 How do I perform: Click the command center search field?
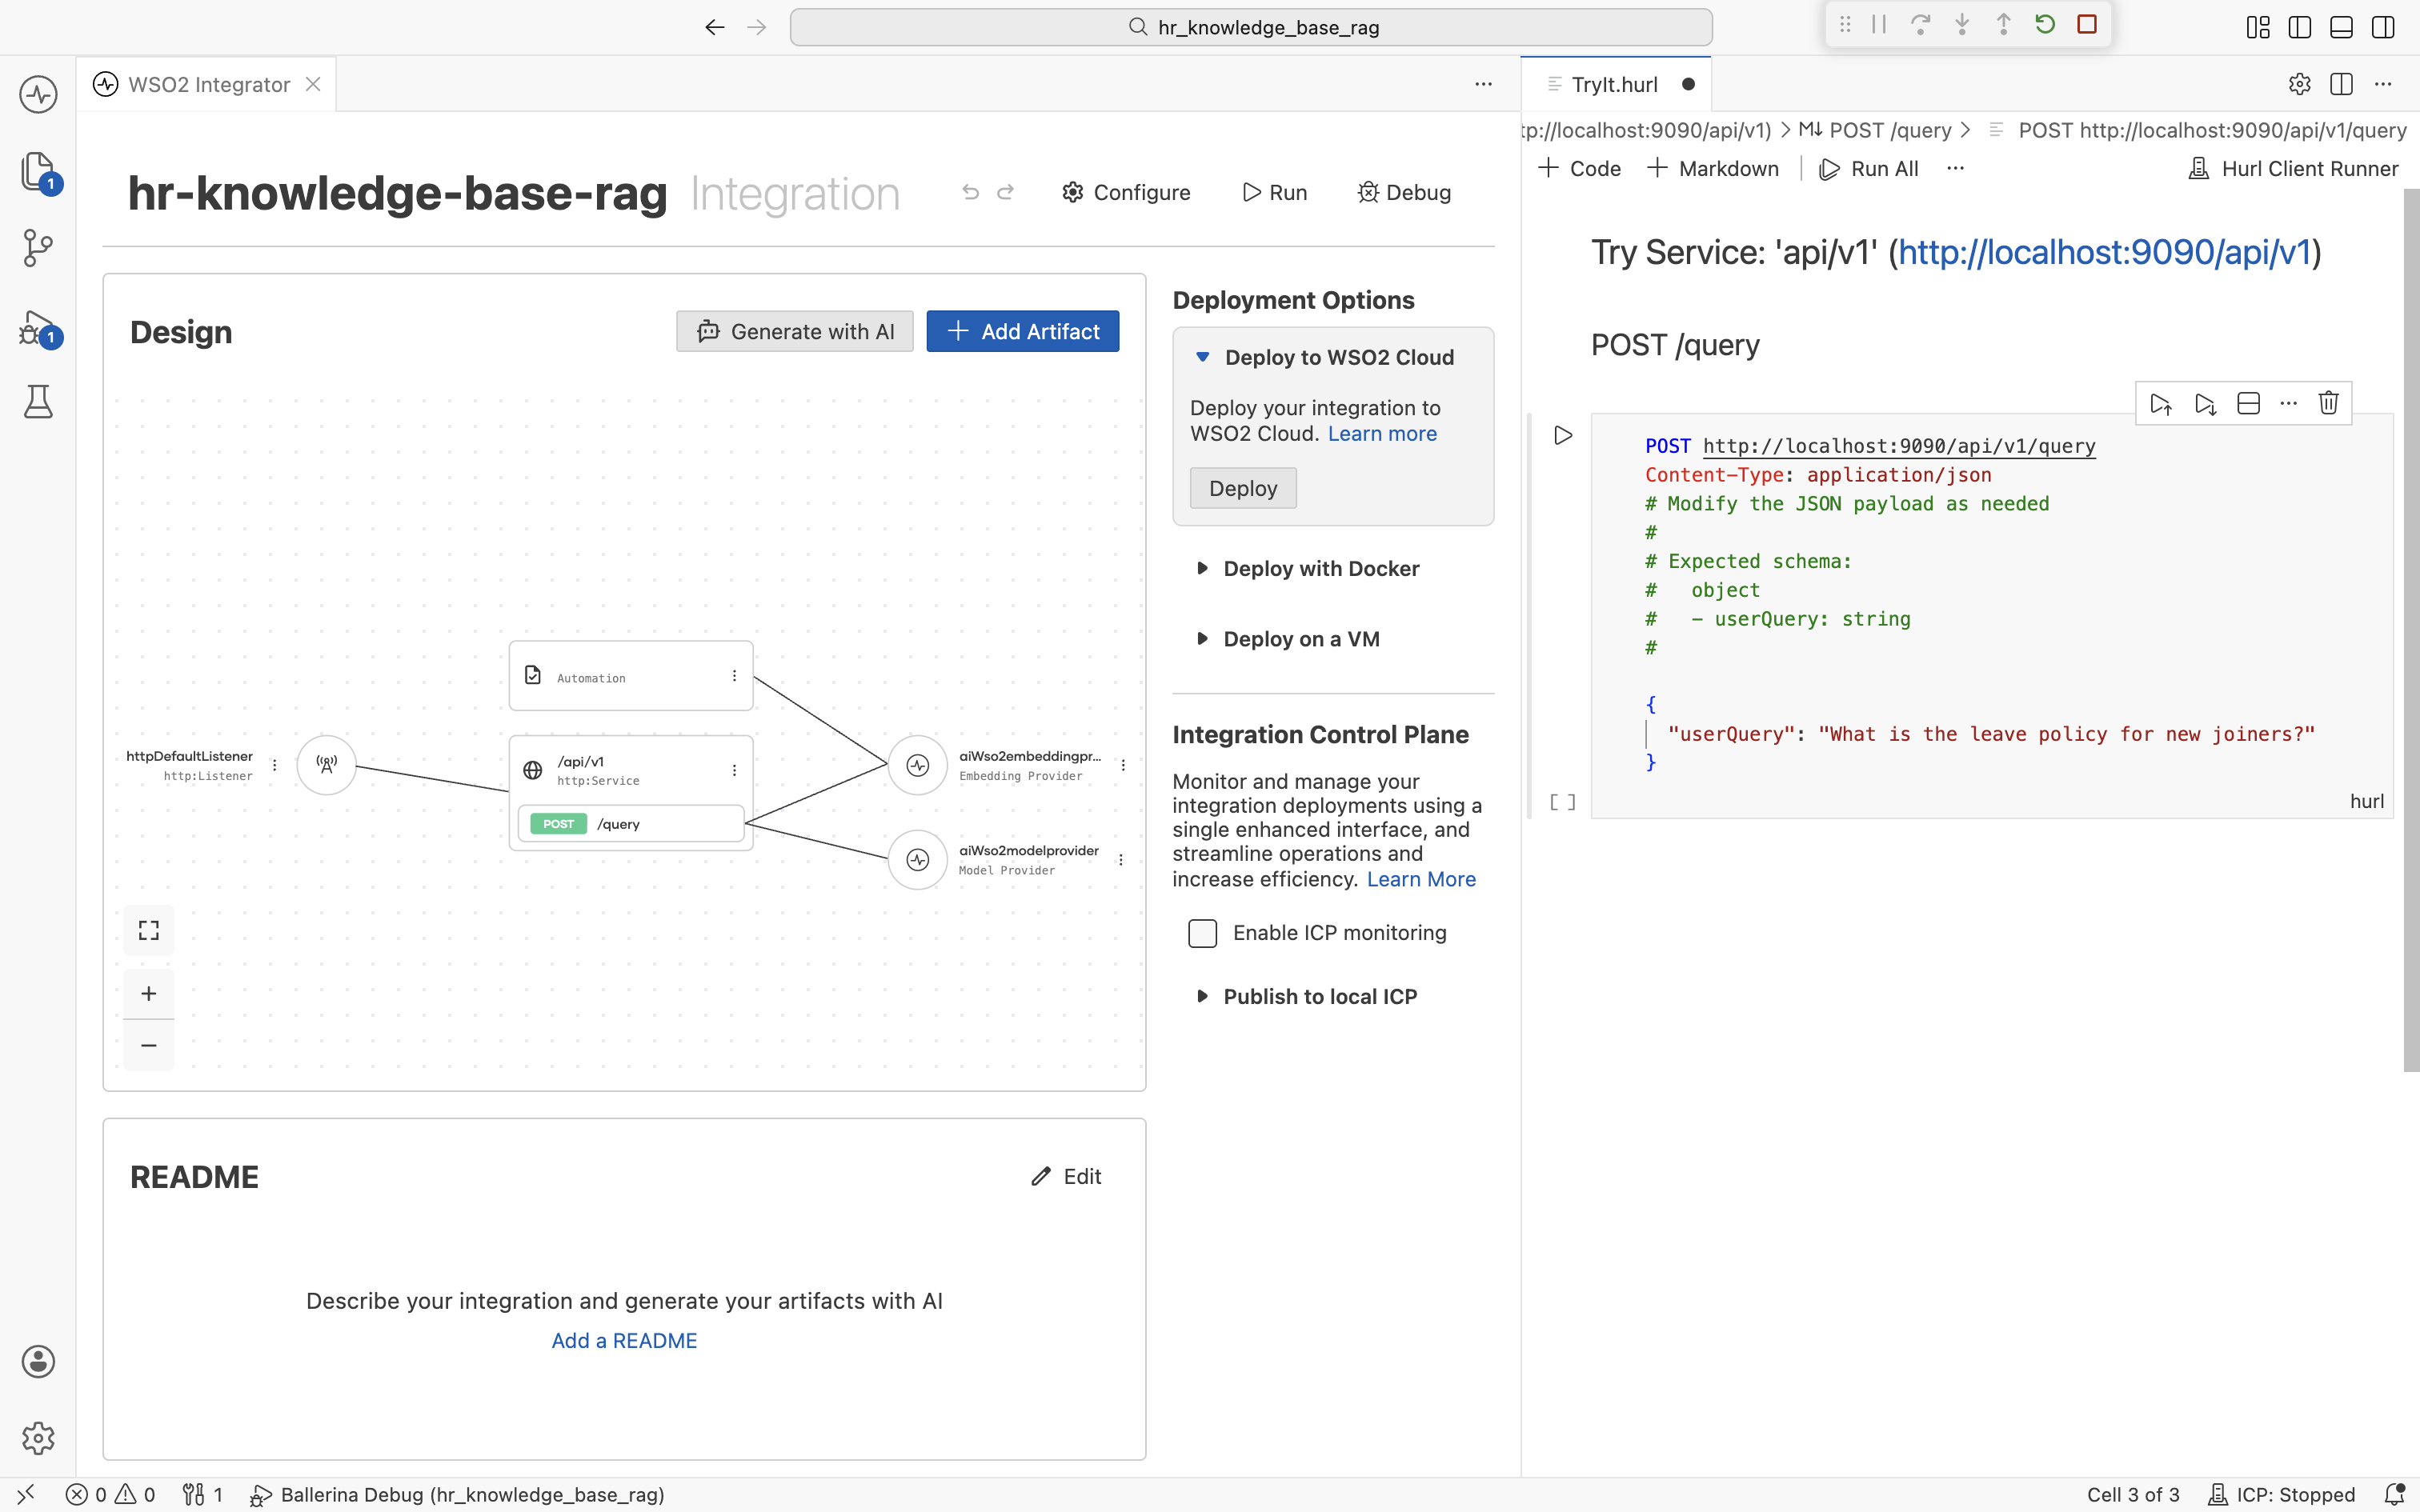[x=1251, y=27]
